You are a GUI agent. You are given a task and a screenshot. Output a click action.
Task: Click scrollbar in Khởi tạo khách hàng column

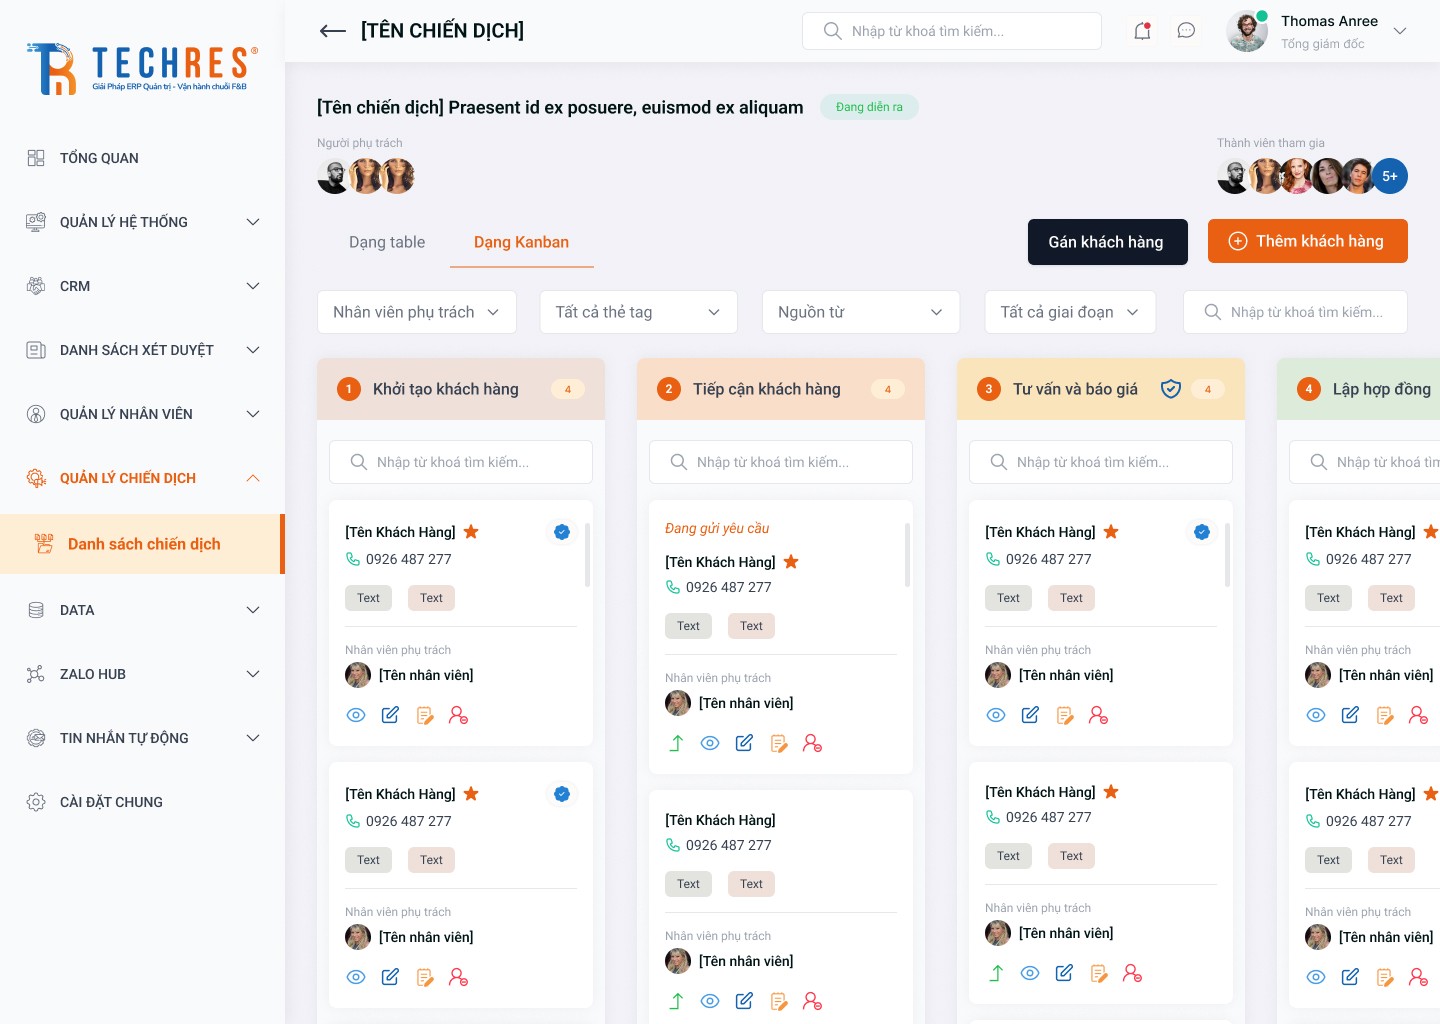point(587,554)
